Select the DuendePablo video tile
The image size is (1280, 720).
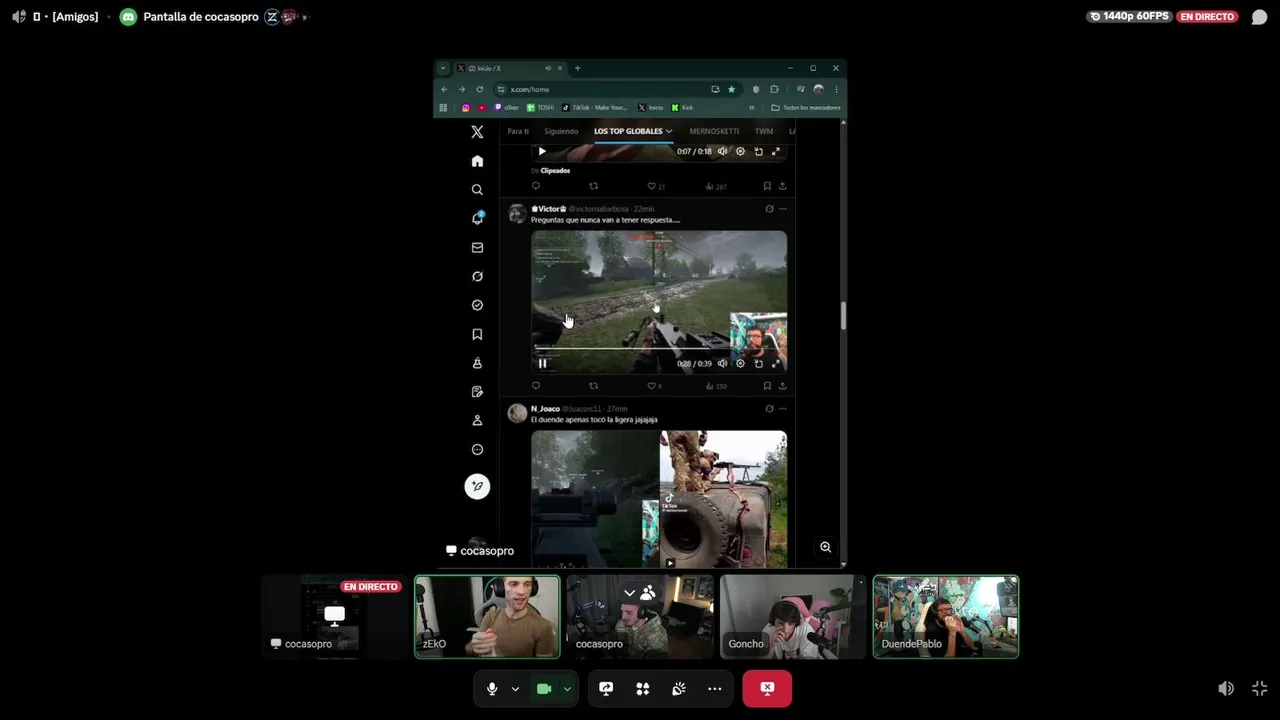946,616
